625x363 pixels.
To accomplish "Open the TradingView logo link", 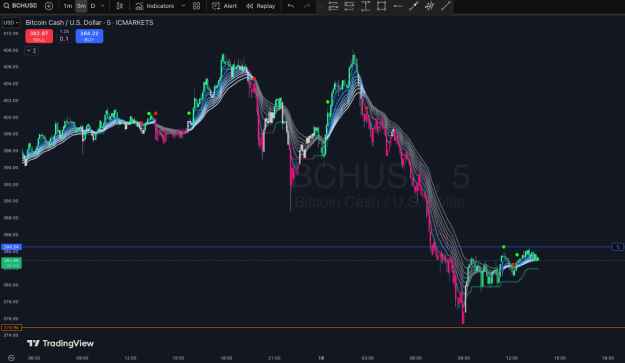I will [60, 343].
